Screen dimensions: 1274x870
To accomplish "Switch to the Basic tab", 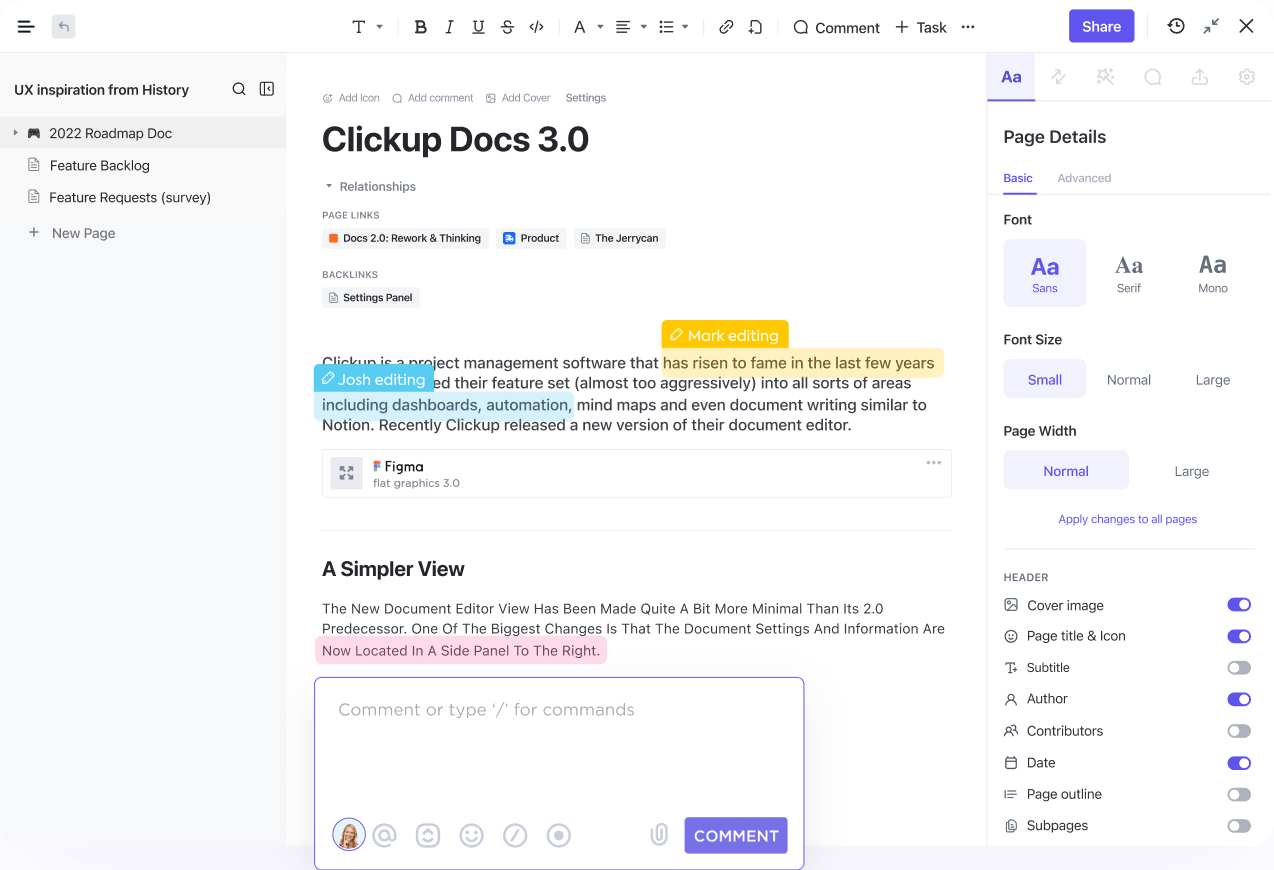I will click(x=1018, y=178).
